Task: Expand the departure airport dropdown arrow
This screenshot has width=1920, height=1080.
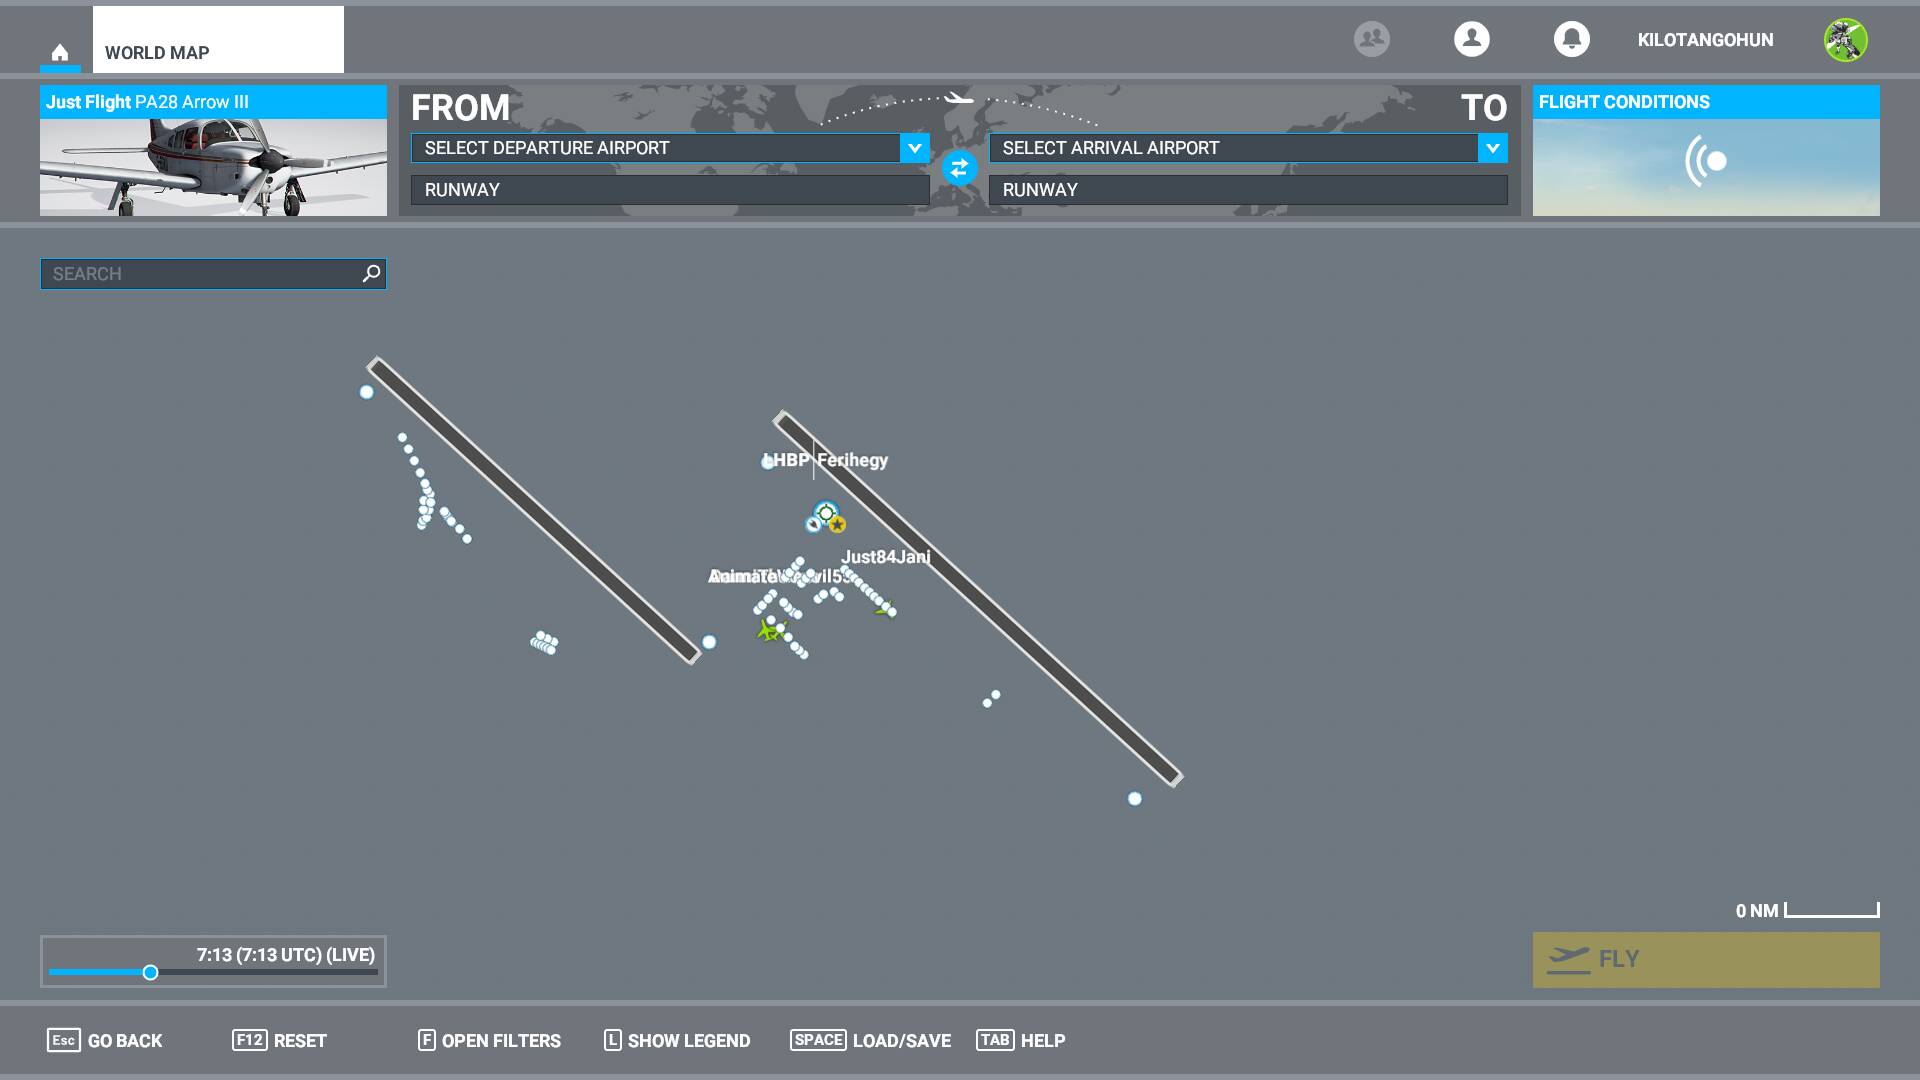Action: click(x=914, y=148)
